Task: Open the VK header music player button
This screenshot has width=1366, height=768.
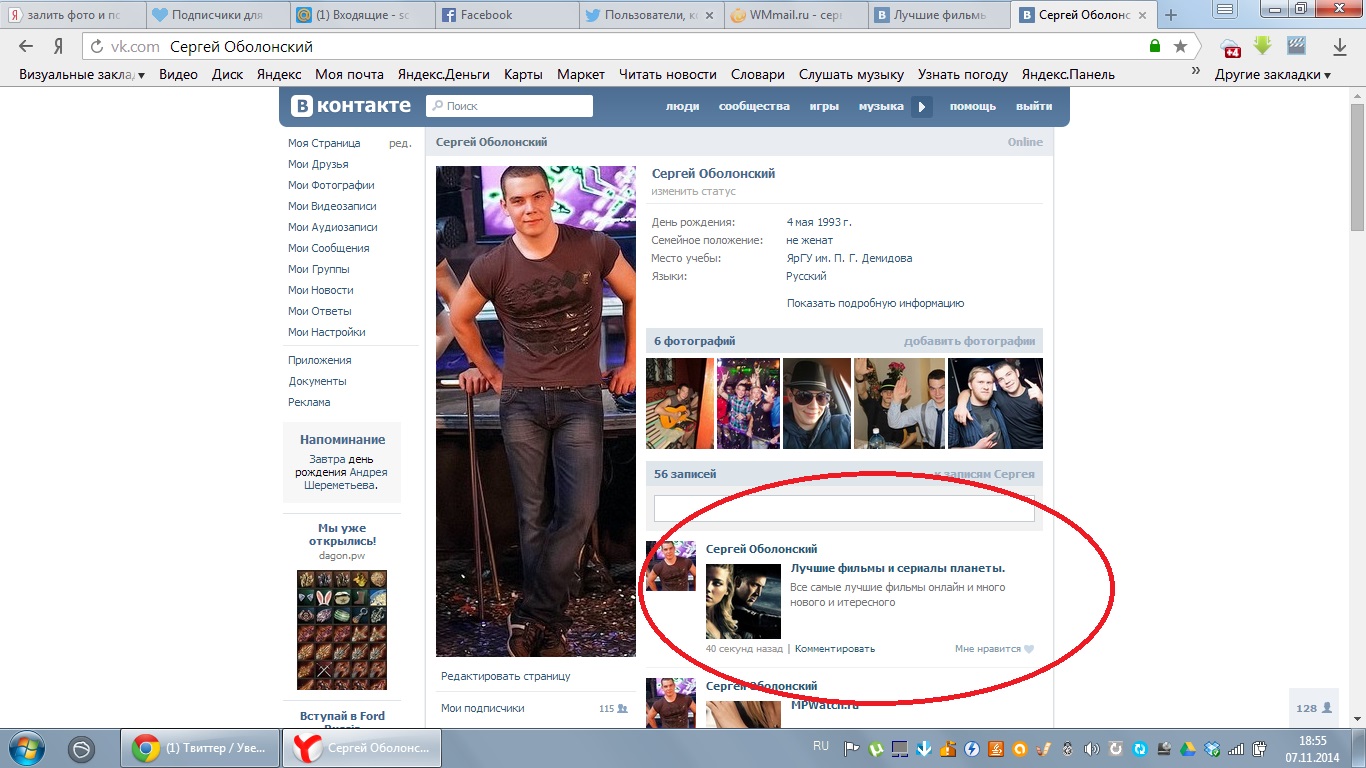Action: [x=922, y=106]
